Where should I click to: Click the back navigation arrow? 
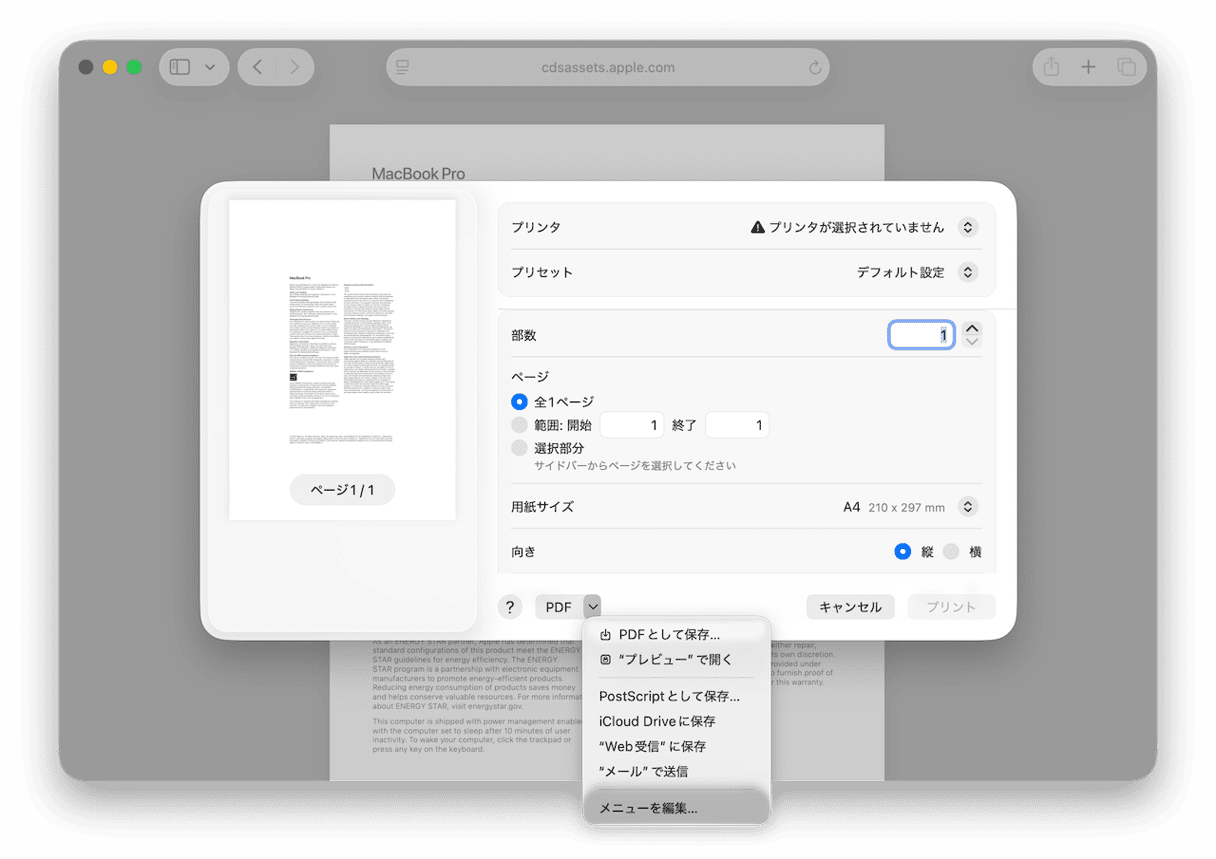pyautogui.click(x=257, y=67)
